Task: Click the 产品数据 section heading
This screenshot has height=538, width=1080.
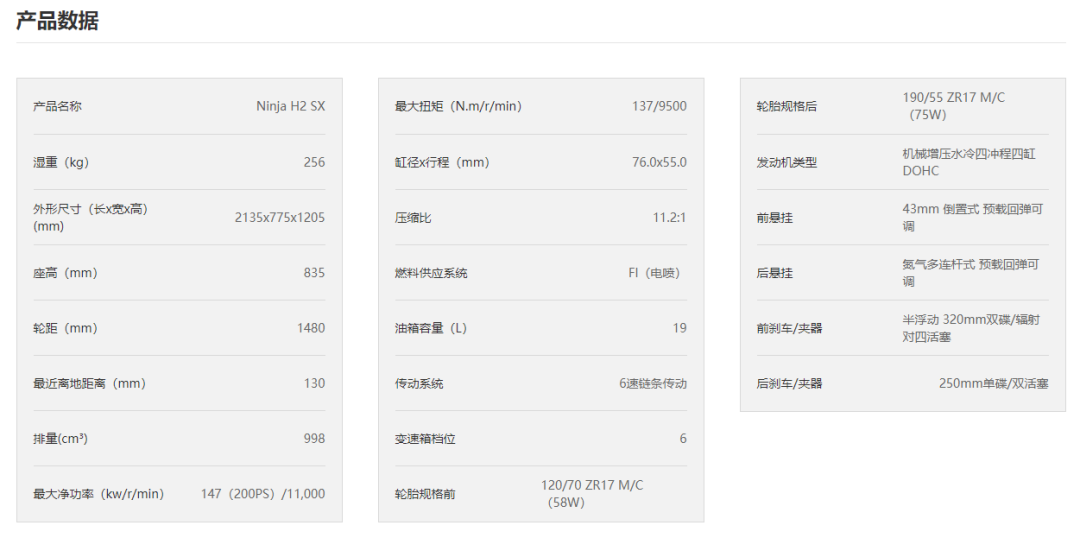Action: [x=57, y=21]
